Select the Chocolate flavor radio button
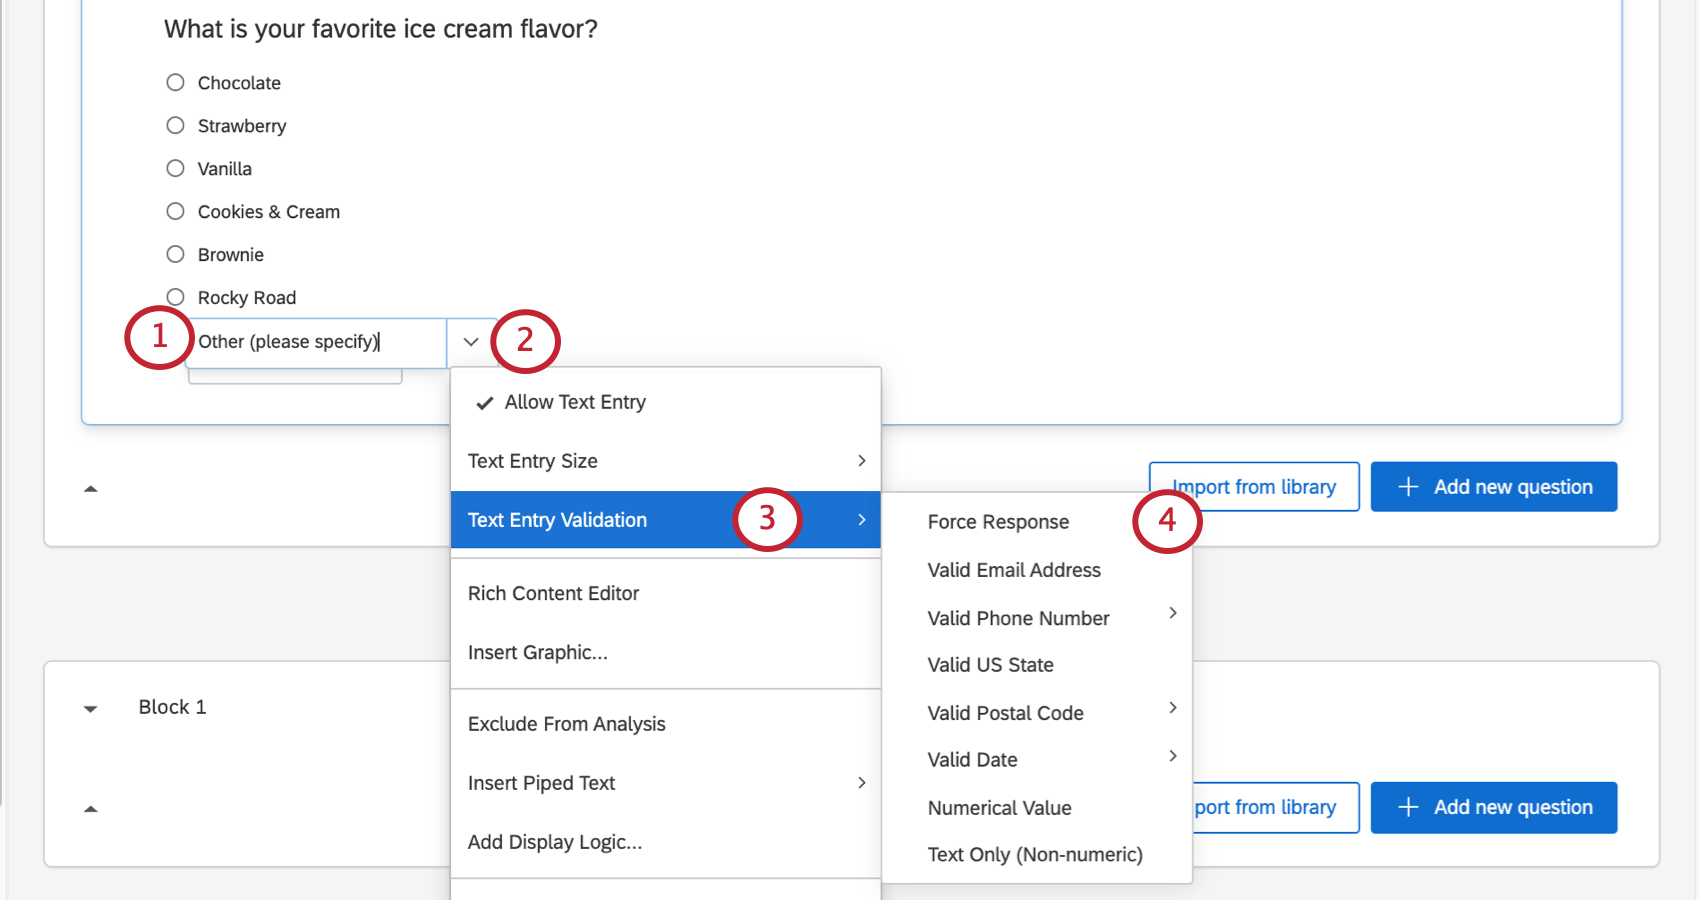The height and width of the screenshot is (900, 1700). [175, 82]
